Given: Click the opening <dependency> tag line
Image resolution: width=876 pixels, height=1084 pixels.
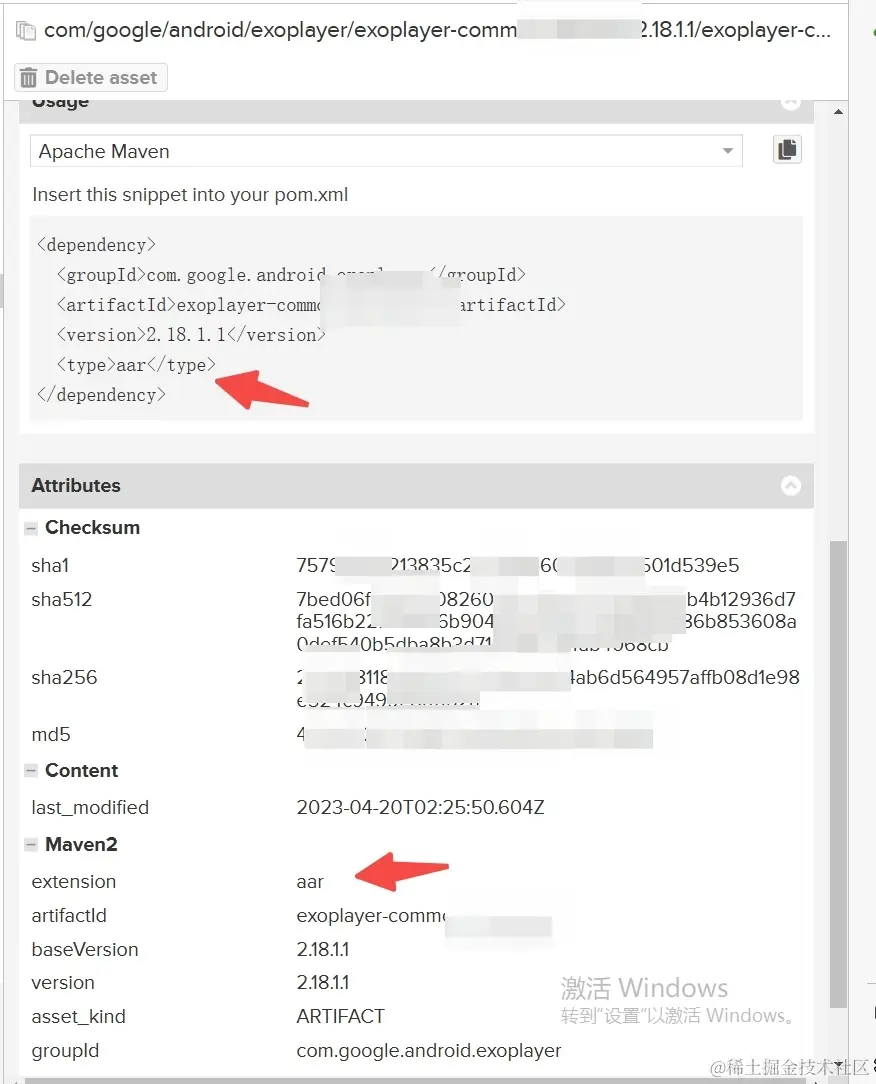Looking at the screenshot, I should point(96,245).
